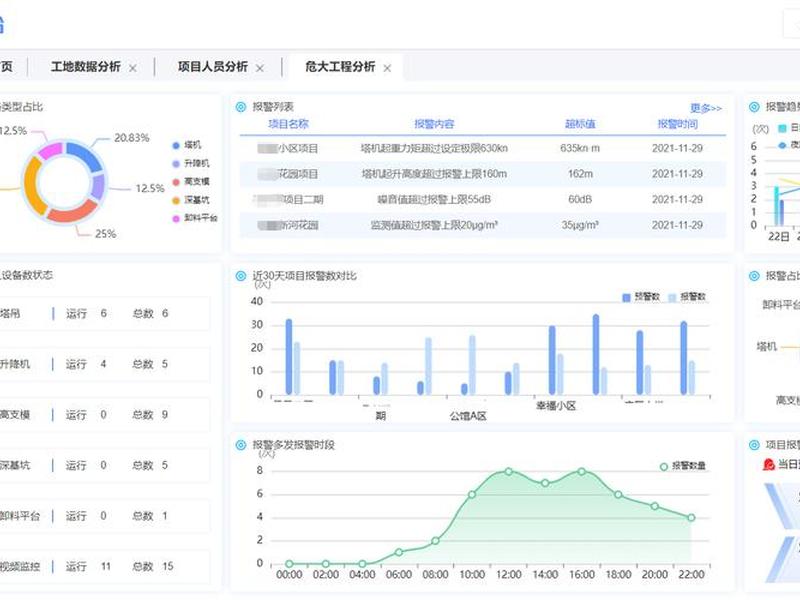Select the 危大工程分析 tab
The height and width of the screenshot is (600, 800).
coord(340,67)
